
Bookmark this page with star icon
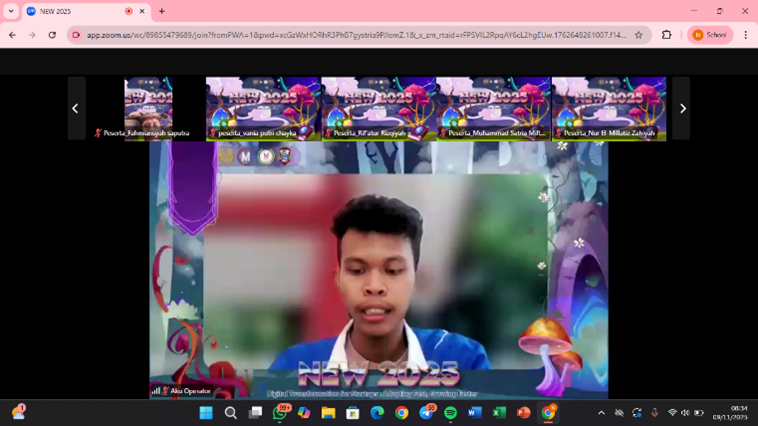(x=638, y=35)
